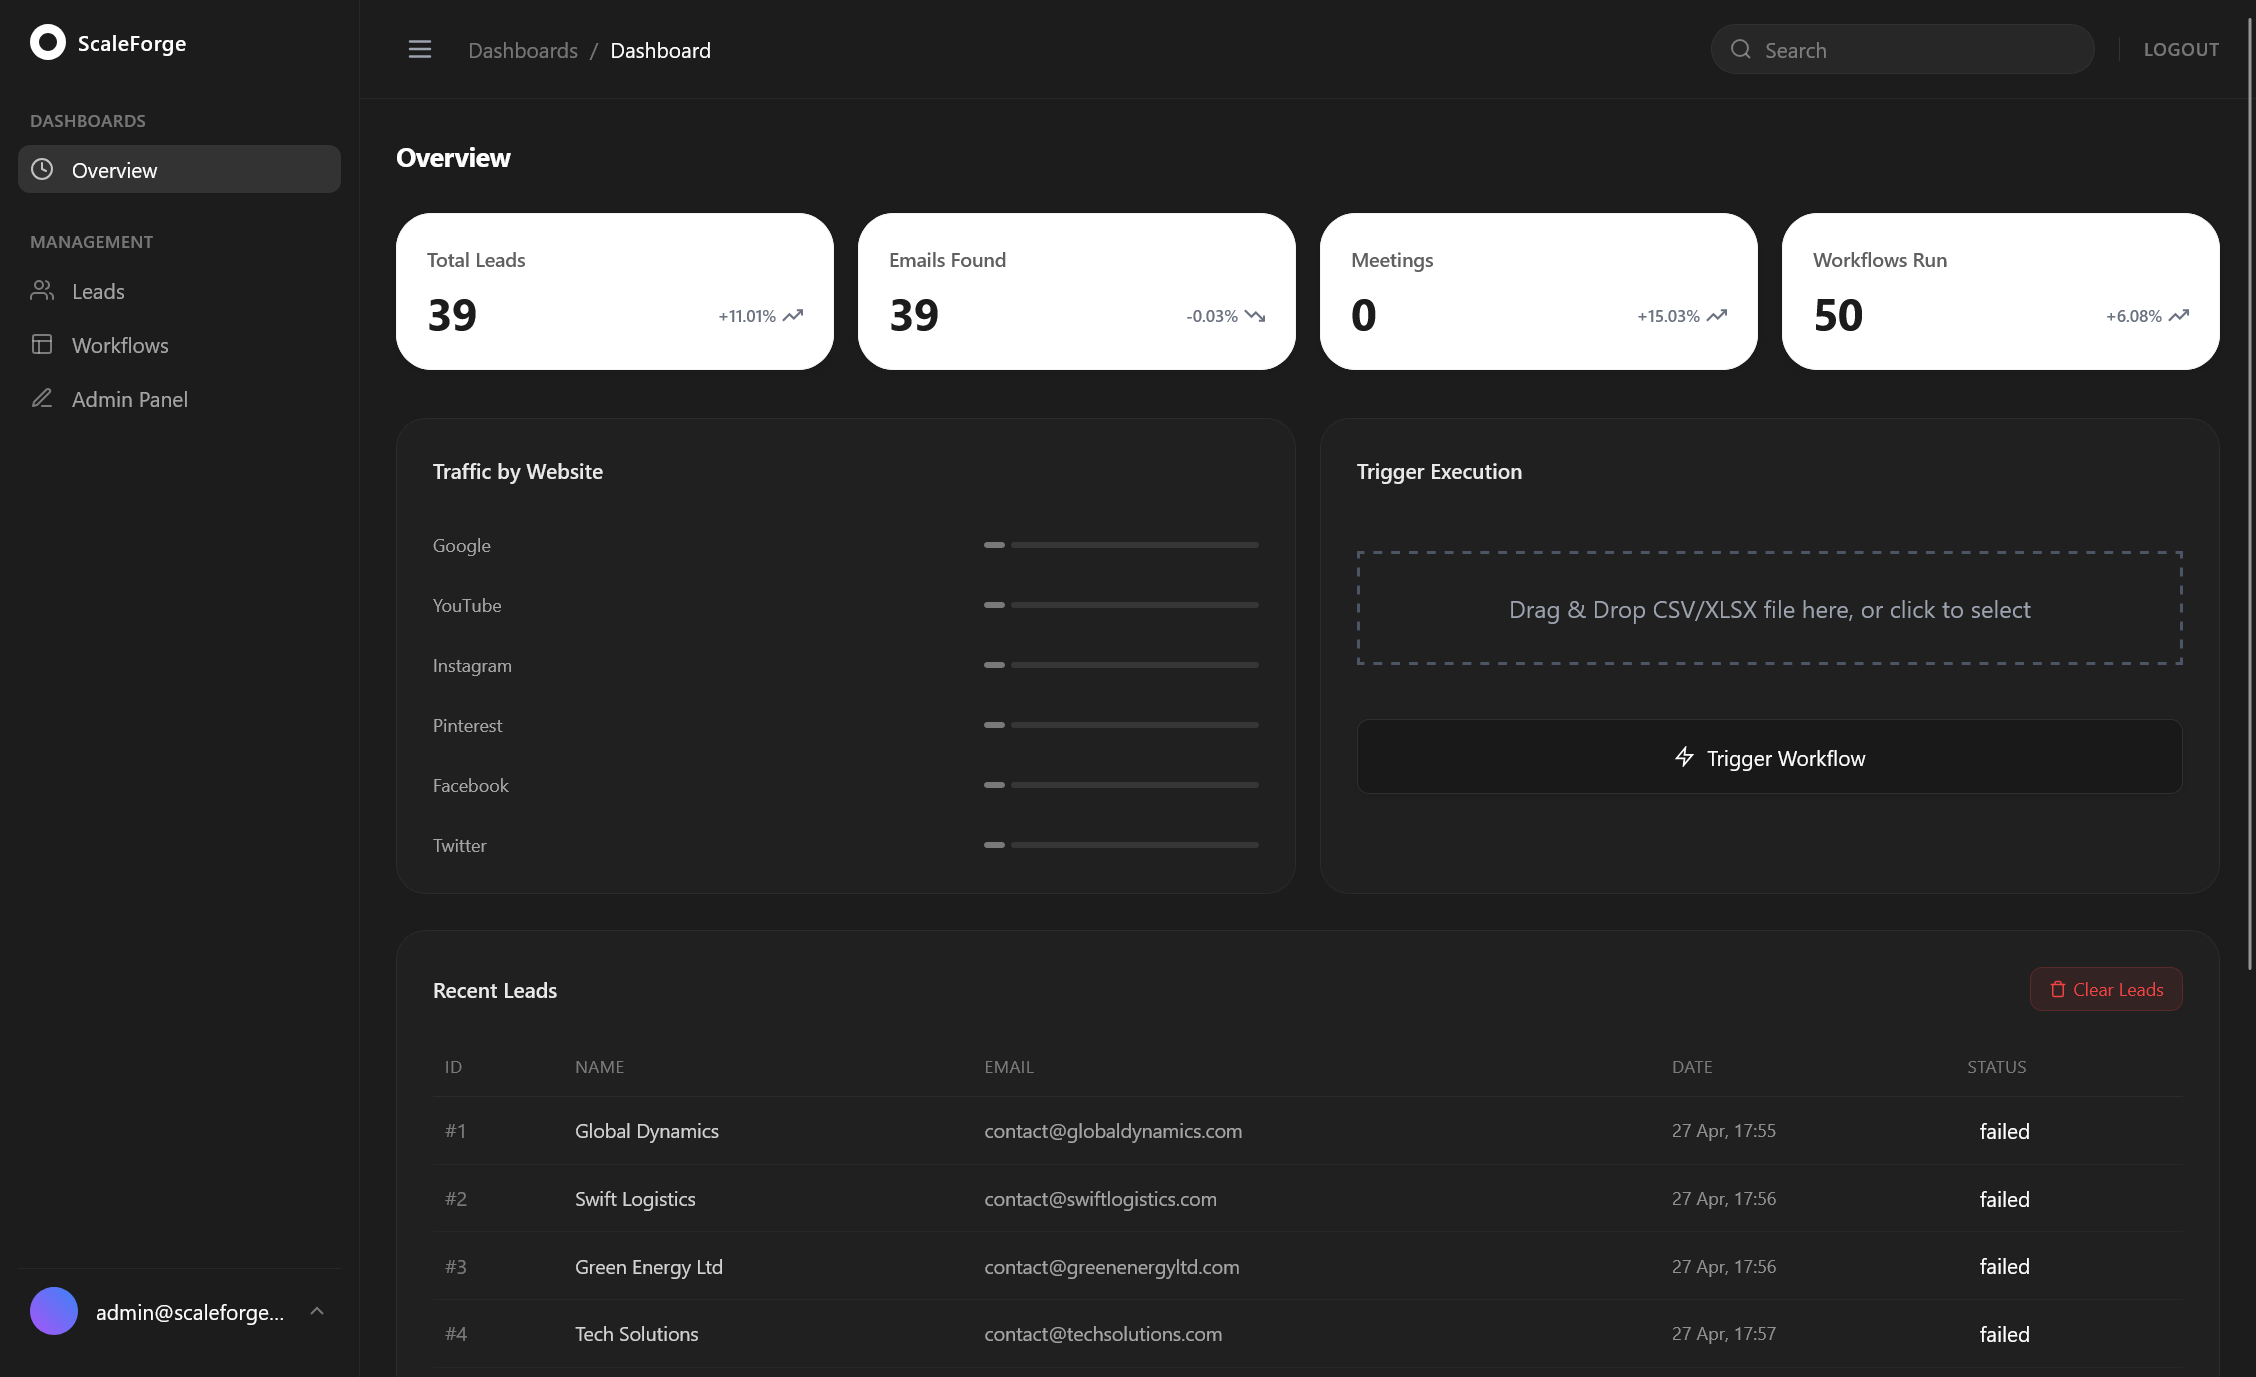Select the Green Energy Ltd lead name
Screen dimensions: 2256x1377
649,1267
